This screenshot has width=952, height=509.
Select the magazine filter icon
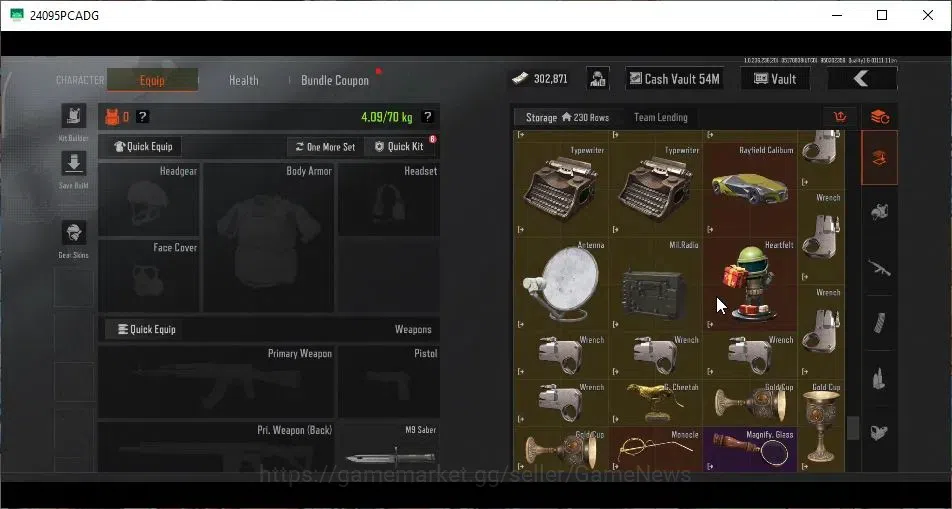coord(879,323)
